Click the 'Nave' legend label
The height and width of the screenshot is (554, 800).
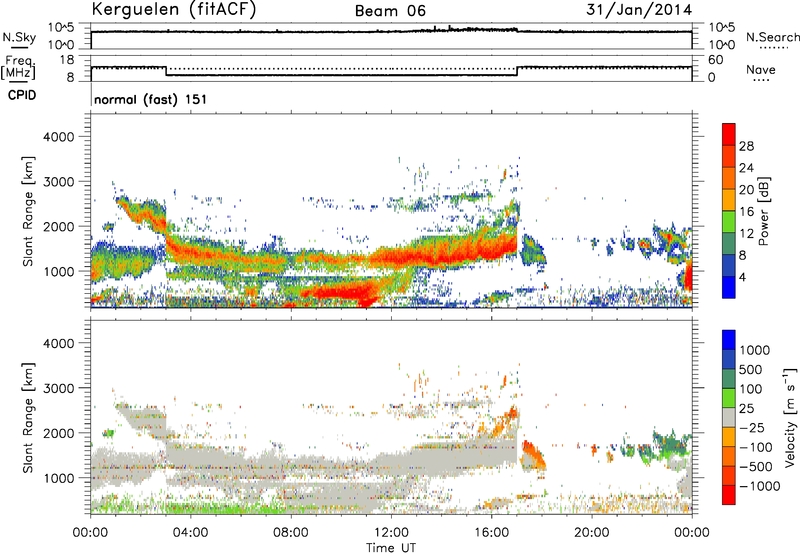(x=760, y=70)
